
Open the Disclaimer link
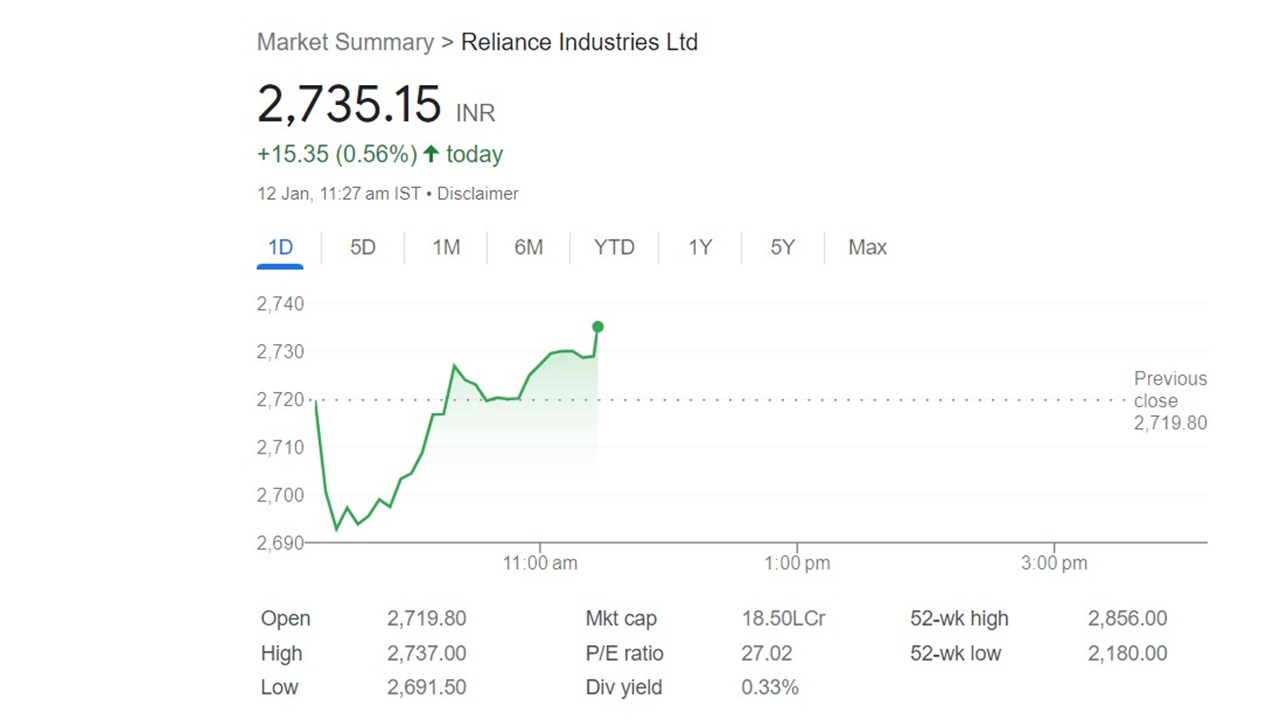tap(478, 194)
